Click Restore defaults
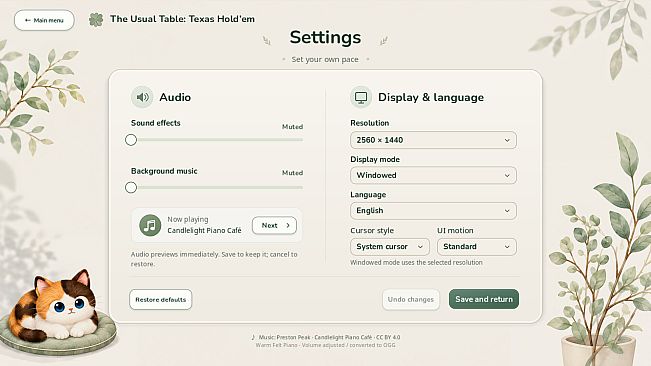 (161, 300)
